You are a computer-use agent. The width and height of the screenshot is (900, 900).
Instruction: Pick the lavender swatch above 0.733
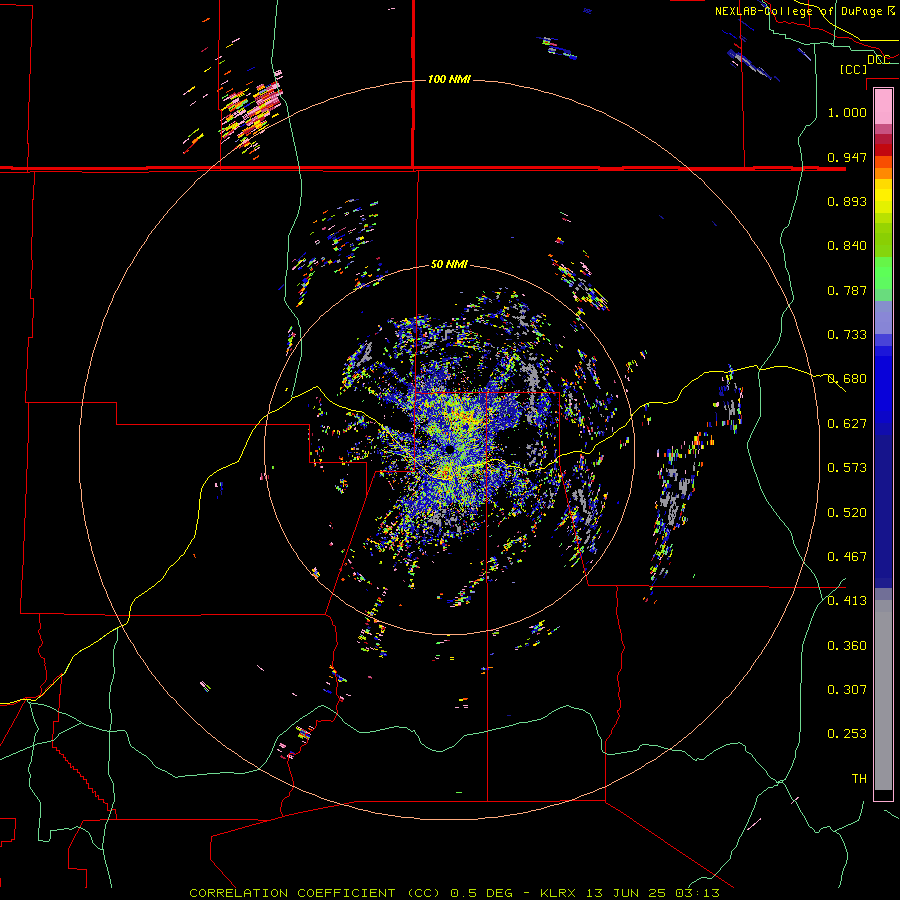883,317
